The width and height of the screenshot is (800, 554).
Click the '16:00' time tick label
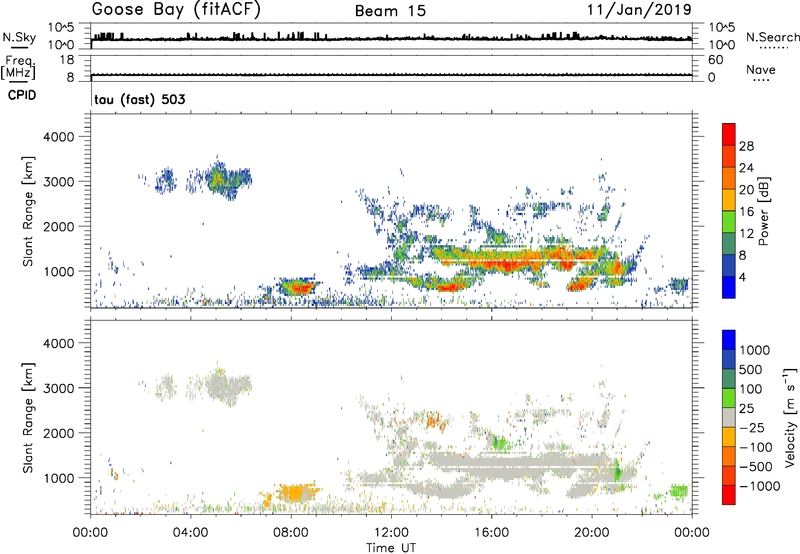[x=491, y=533]
